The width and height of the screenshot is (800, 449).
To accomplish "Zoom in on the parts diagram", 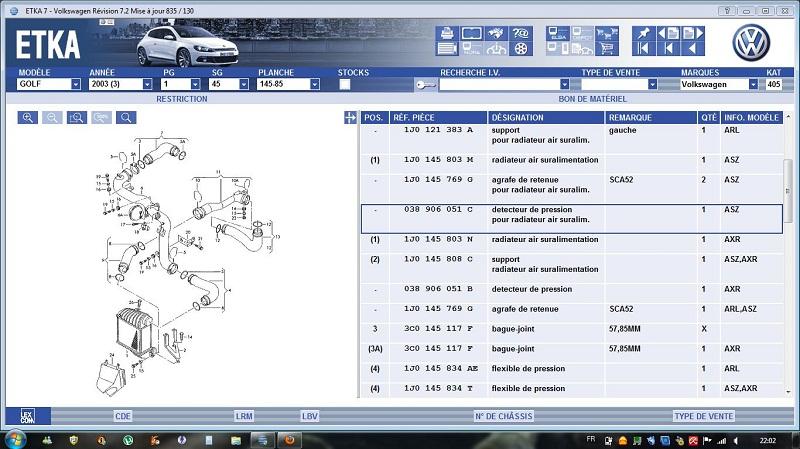I will coord(28,118).
